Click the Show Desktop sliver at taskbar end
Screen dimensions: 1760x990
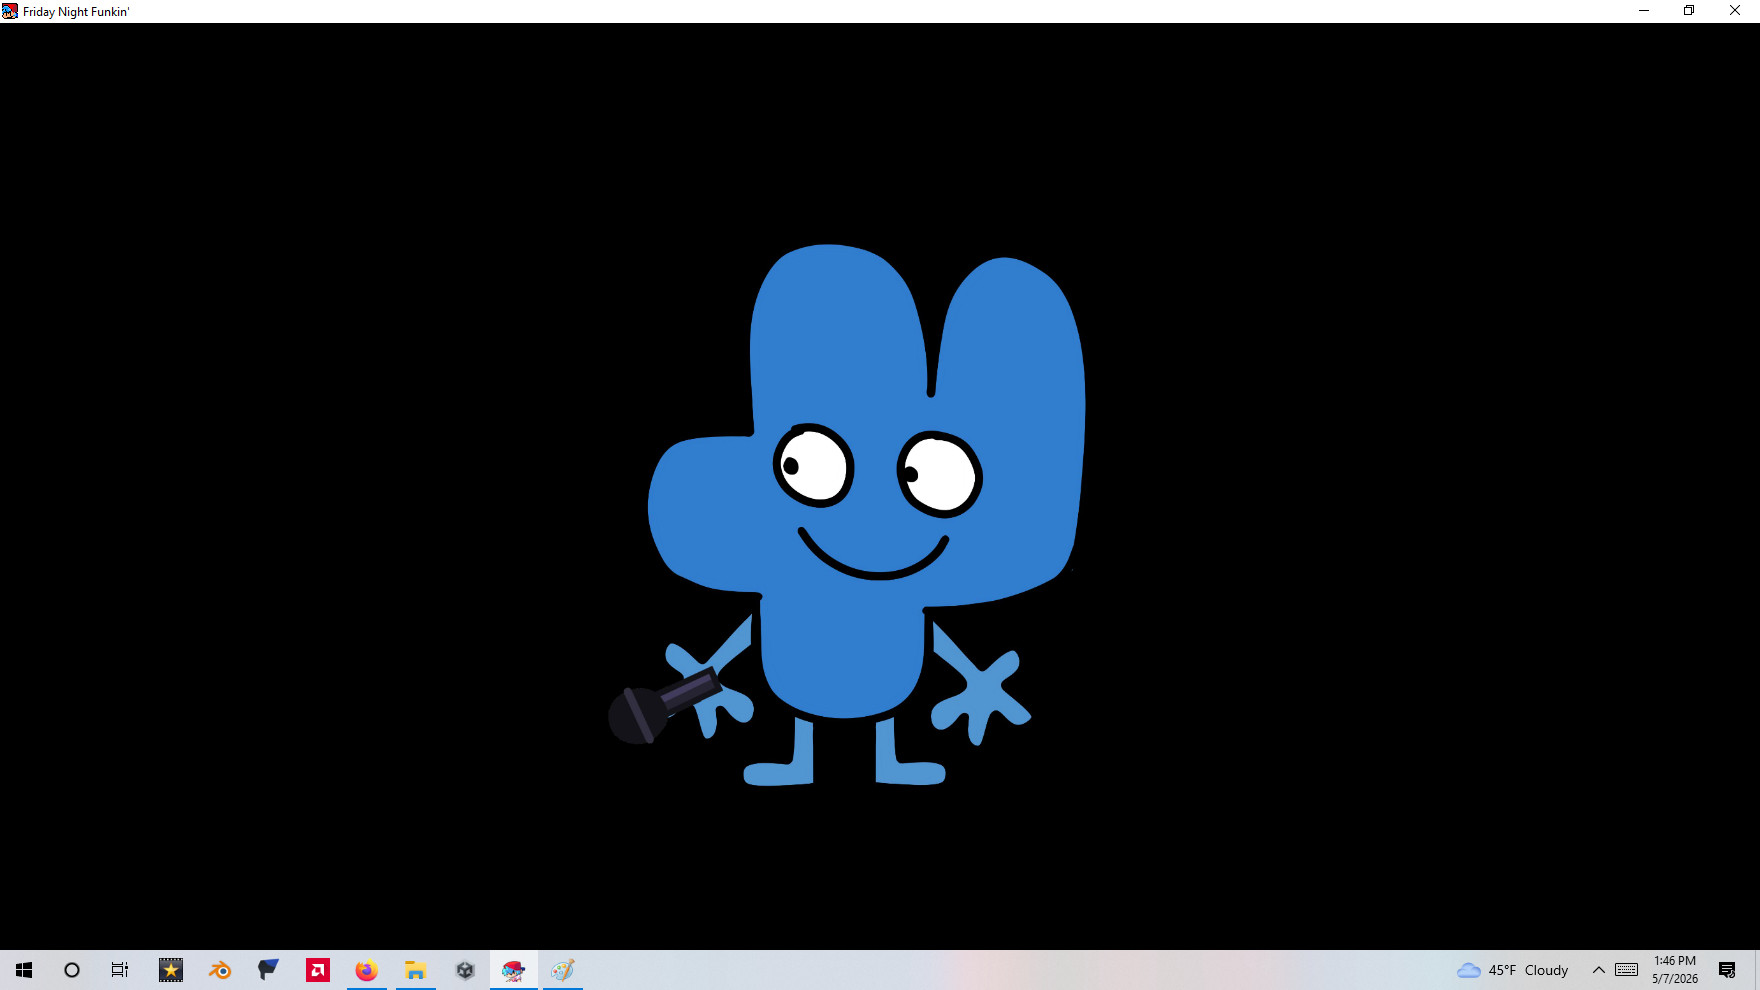click(x=1757, y=970)
